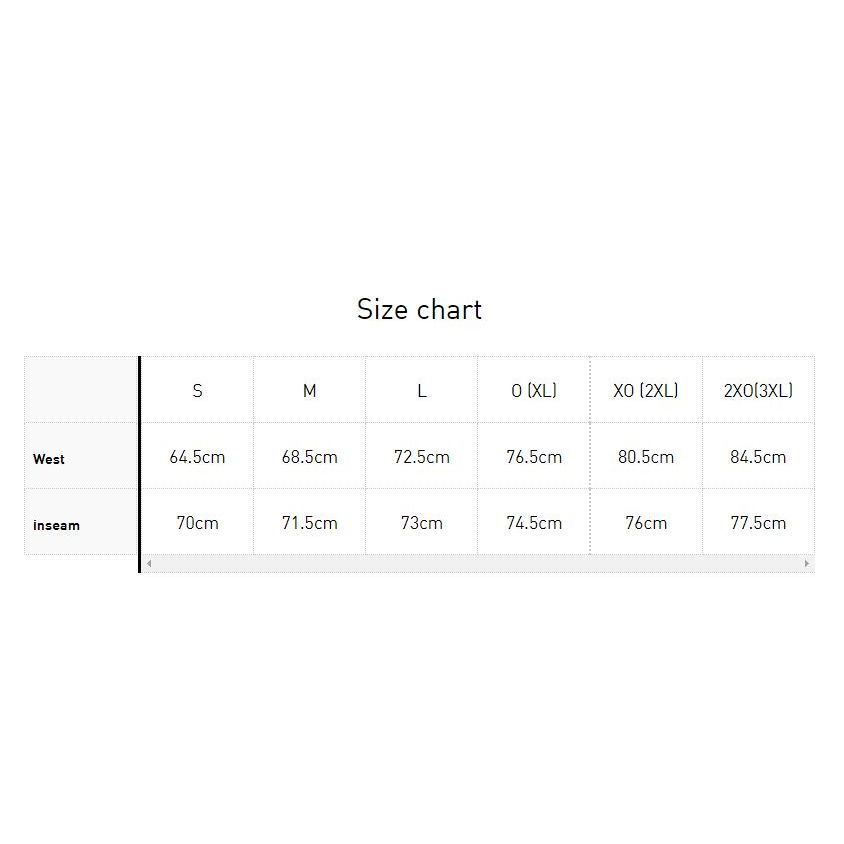Select the M size column header
This screenshot has height=844, width=844.
point(310,390)
